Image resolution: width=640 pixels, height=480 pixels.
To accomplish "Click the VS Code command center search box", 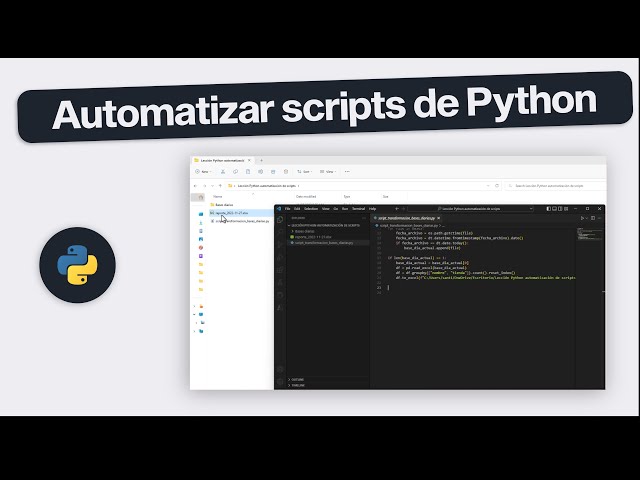I will coord(471,209).
